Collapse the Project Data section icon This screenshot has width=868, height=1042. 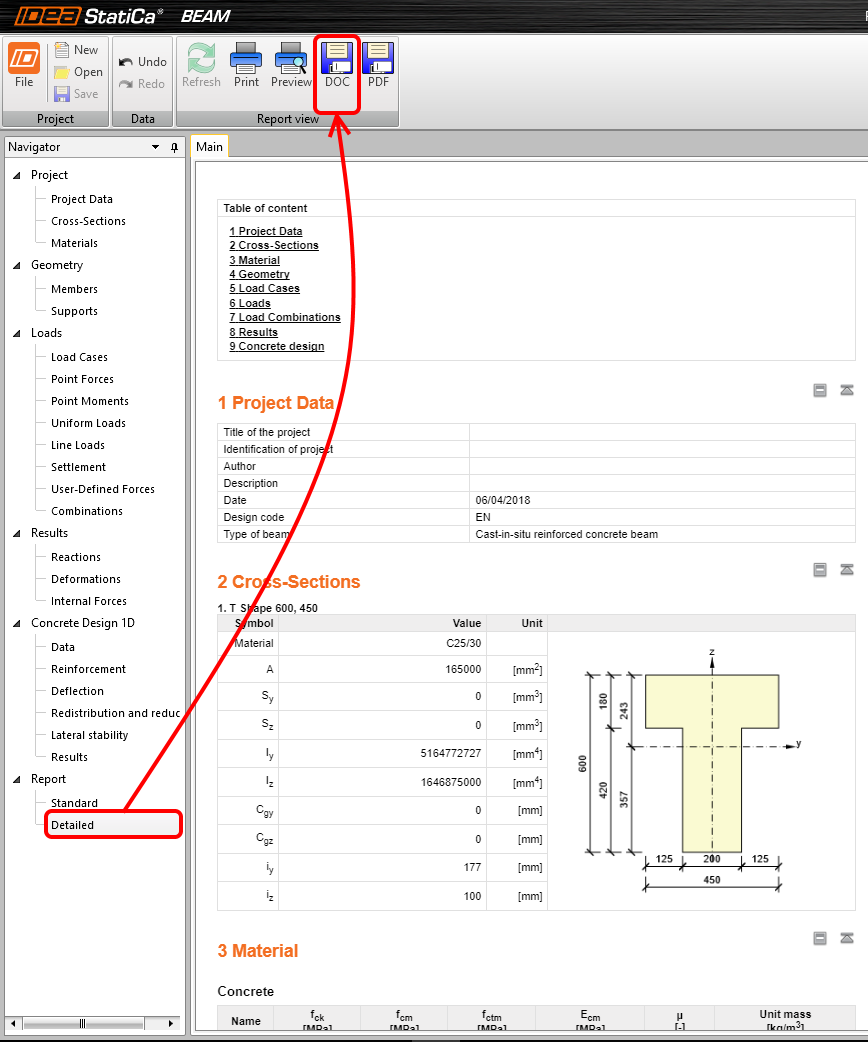(x=820, y=391)
